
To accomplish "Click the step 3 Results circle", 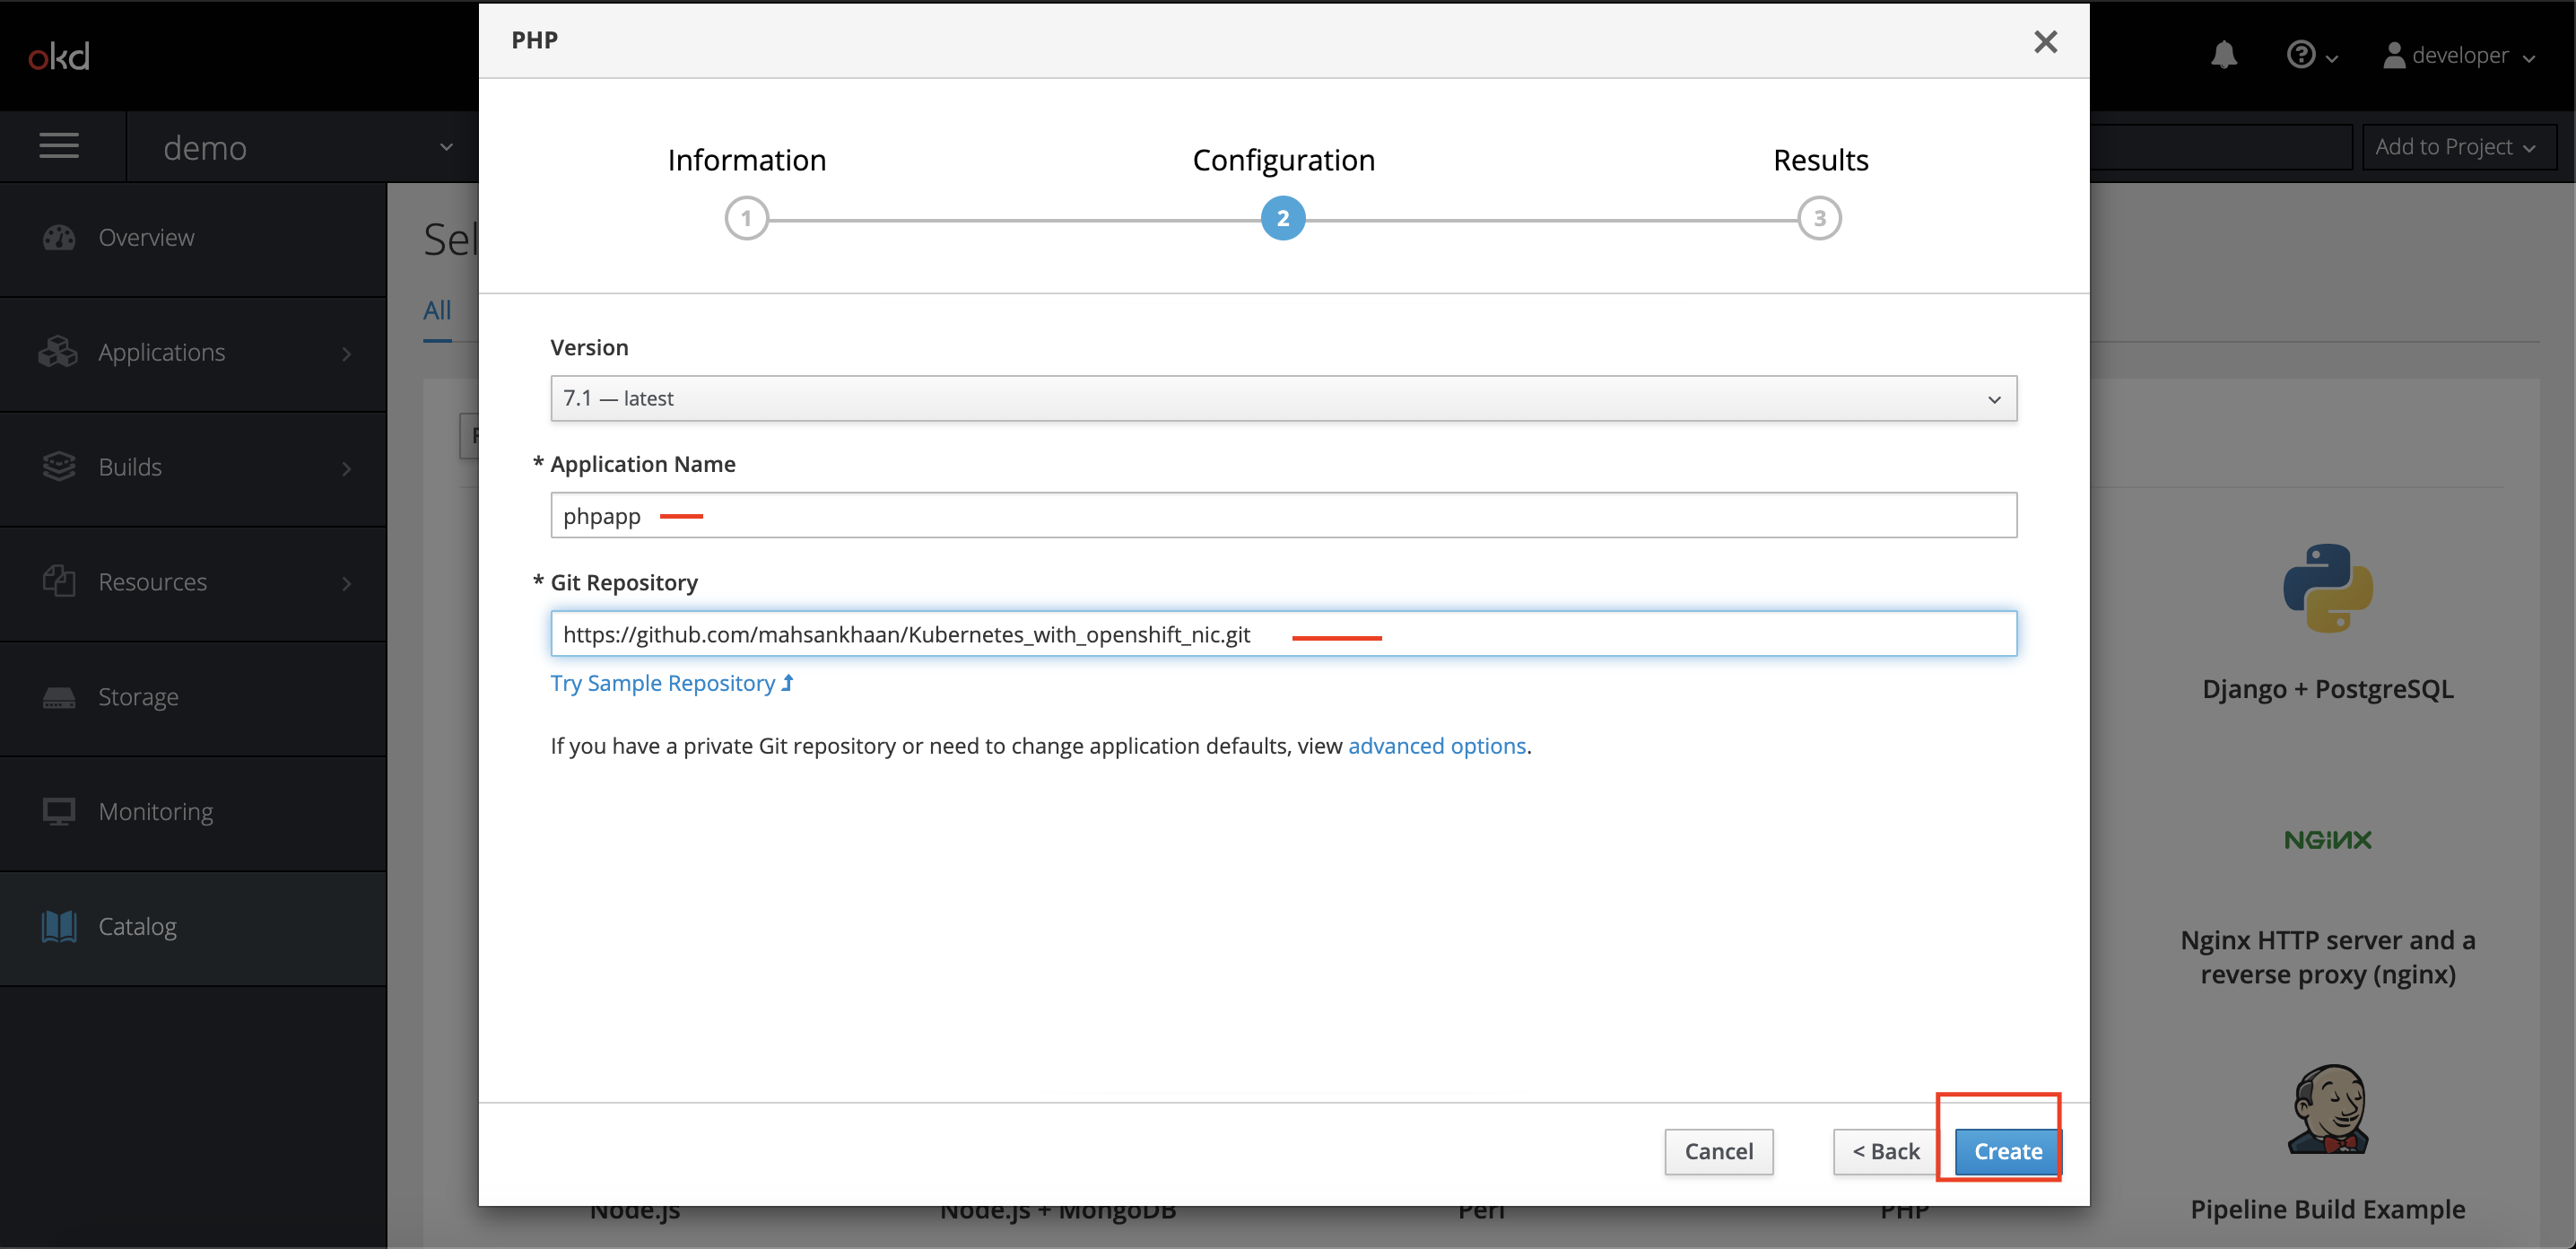I will click(1819, 218).
